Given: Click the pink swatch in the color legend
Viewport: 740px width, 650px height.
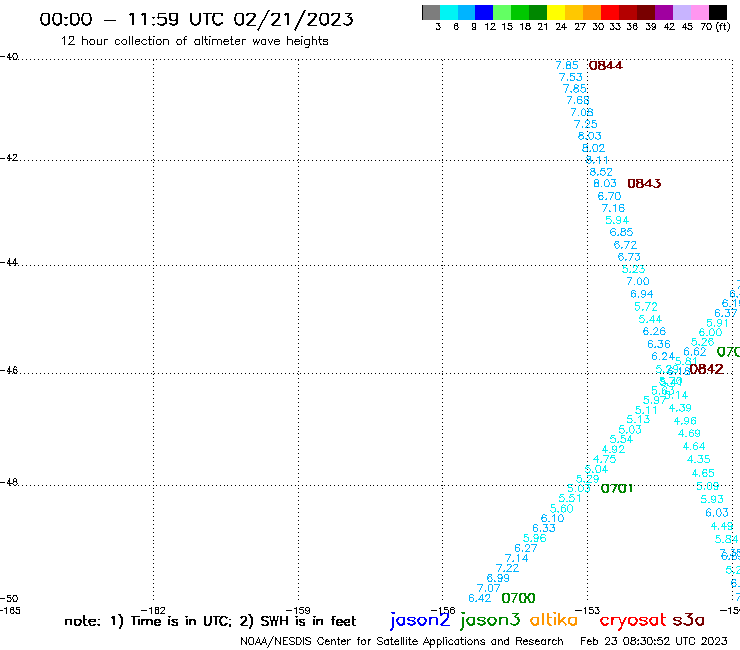Looking at the screenshot, I should (x=699, y=13).
